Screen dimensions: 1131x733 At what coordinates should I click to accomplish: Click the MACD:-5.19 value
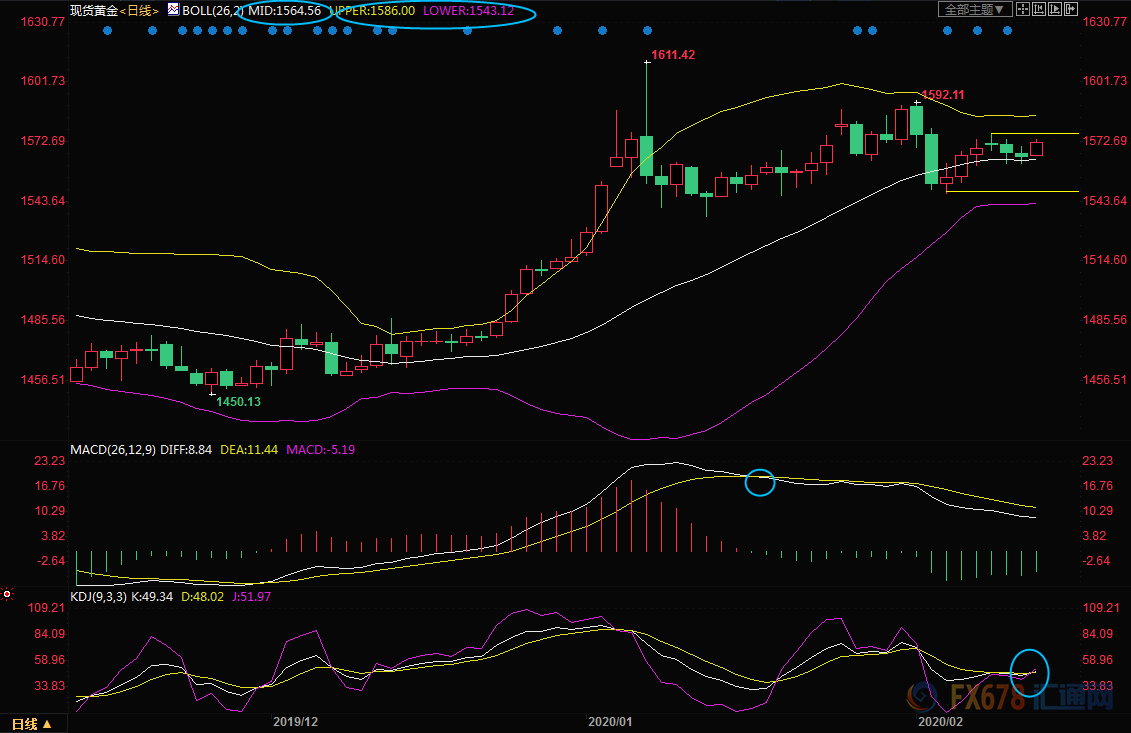click(x=320, y=449)
